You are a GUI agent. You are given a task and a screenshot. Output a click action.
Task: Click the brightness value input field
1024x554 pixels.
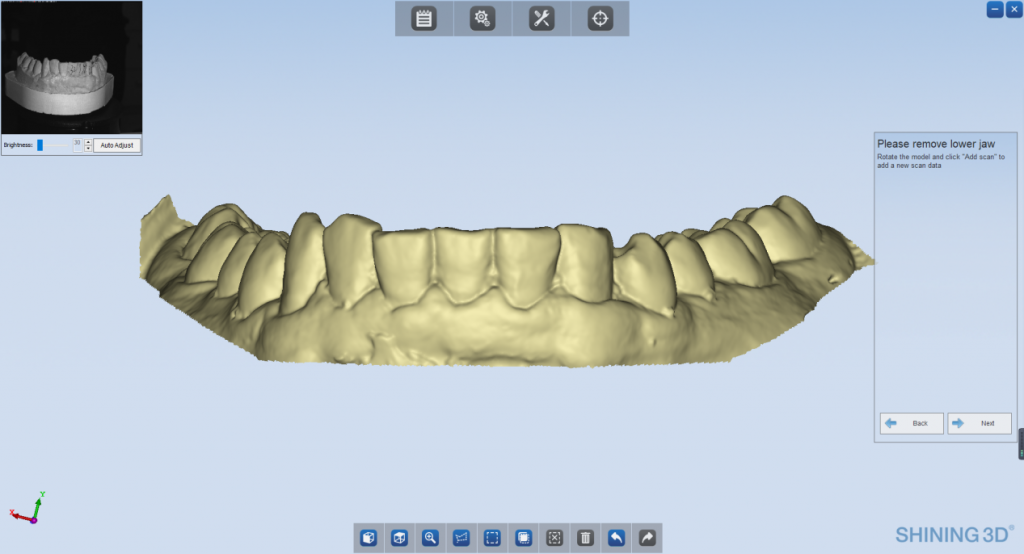78,145
